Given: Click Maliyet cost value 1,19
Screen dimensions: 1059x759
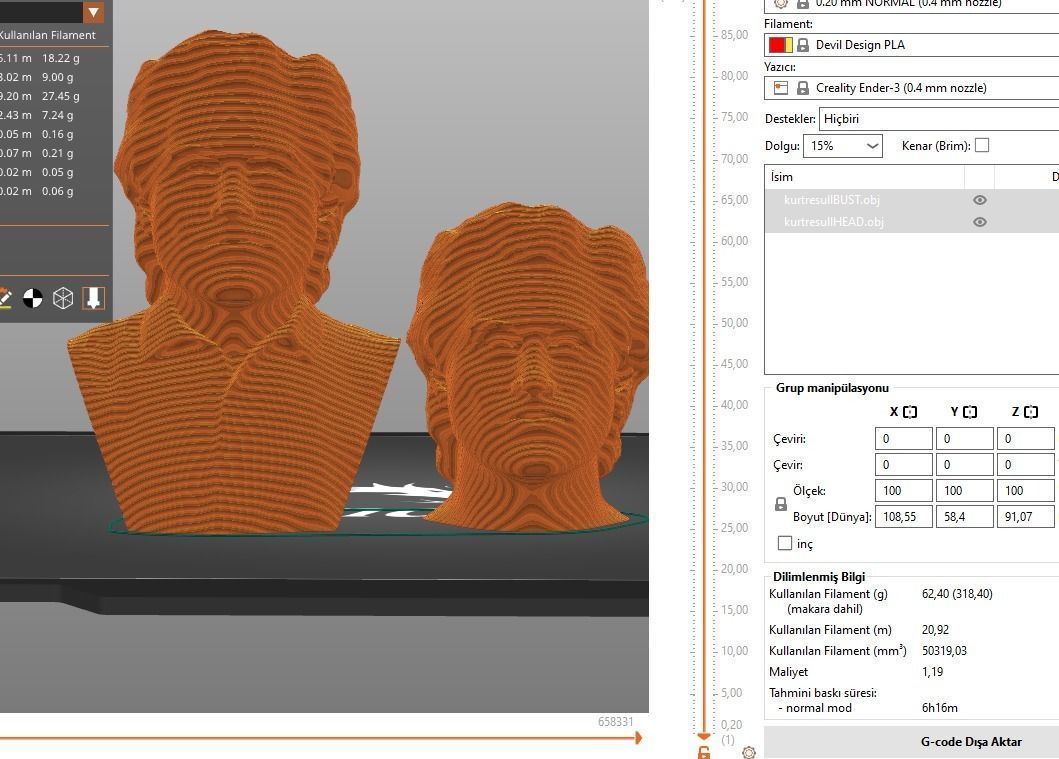Looking at the screenshot, I should click(932, 672).
